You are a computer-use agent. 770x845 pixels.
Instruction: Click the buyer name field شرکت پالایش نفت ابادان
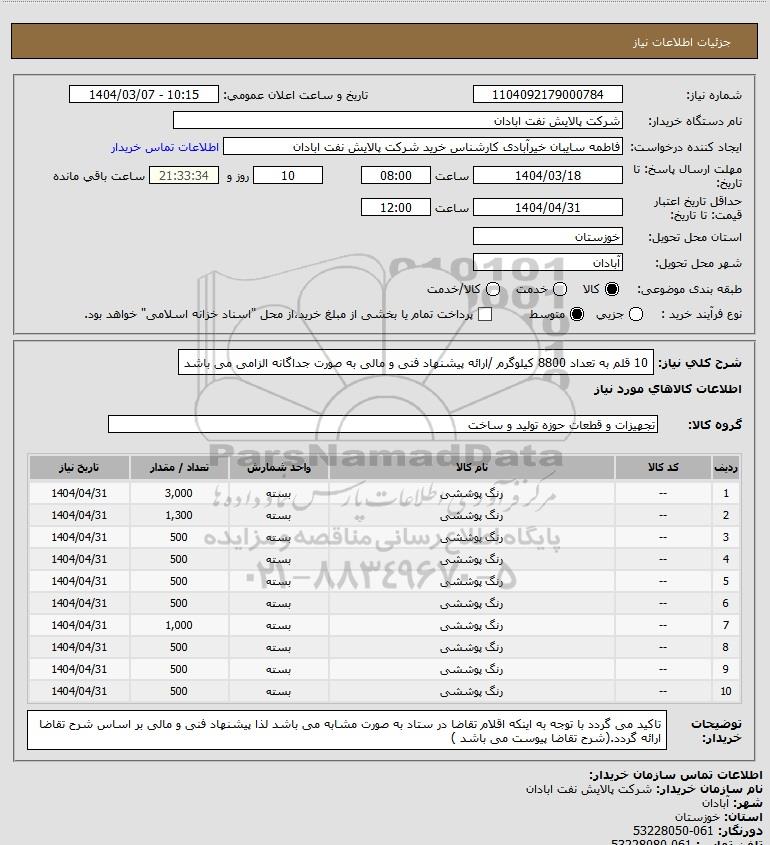[398, 120]
